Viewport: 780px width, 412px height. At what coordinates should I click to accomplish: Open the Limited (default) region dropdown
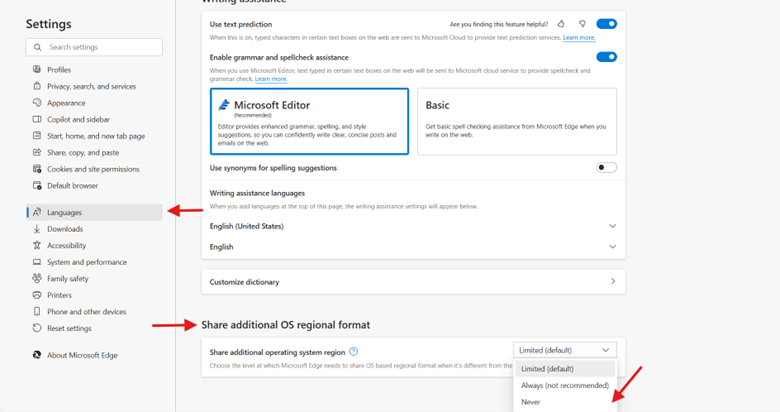[564, 350]
